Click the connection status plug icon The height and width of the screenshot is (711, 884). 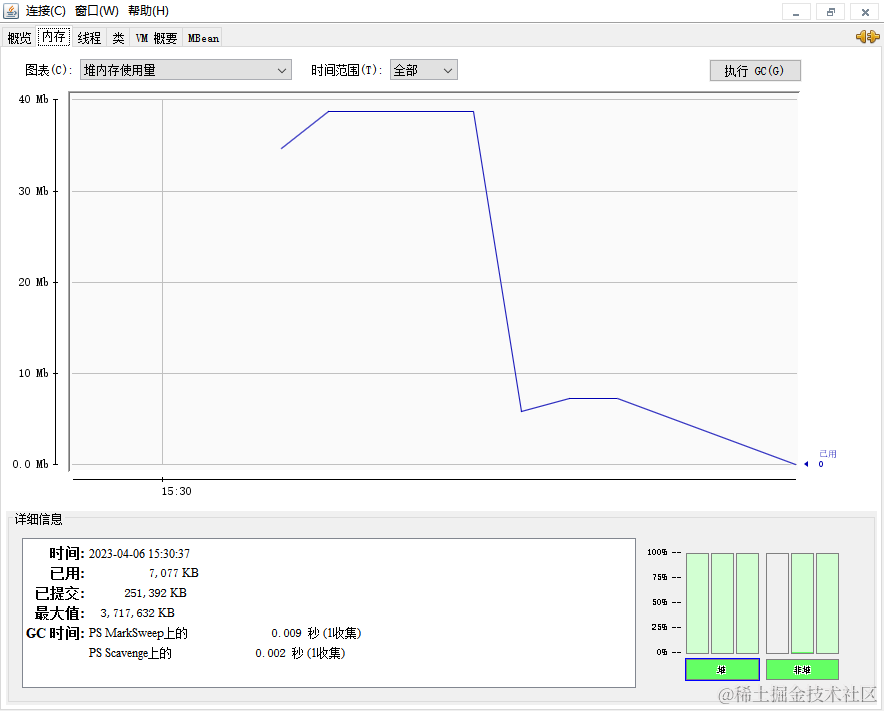pos(868,37)
